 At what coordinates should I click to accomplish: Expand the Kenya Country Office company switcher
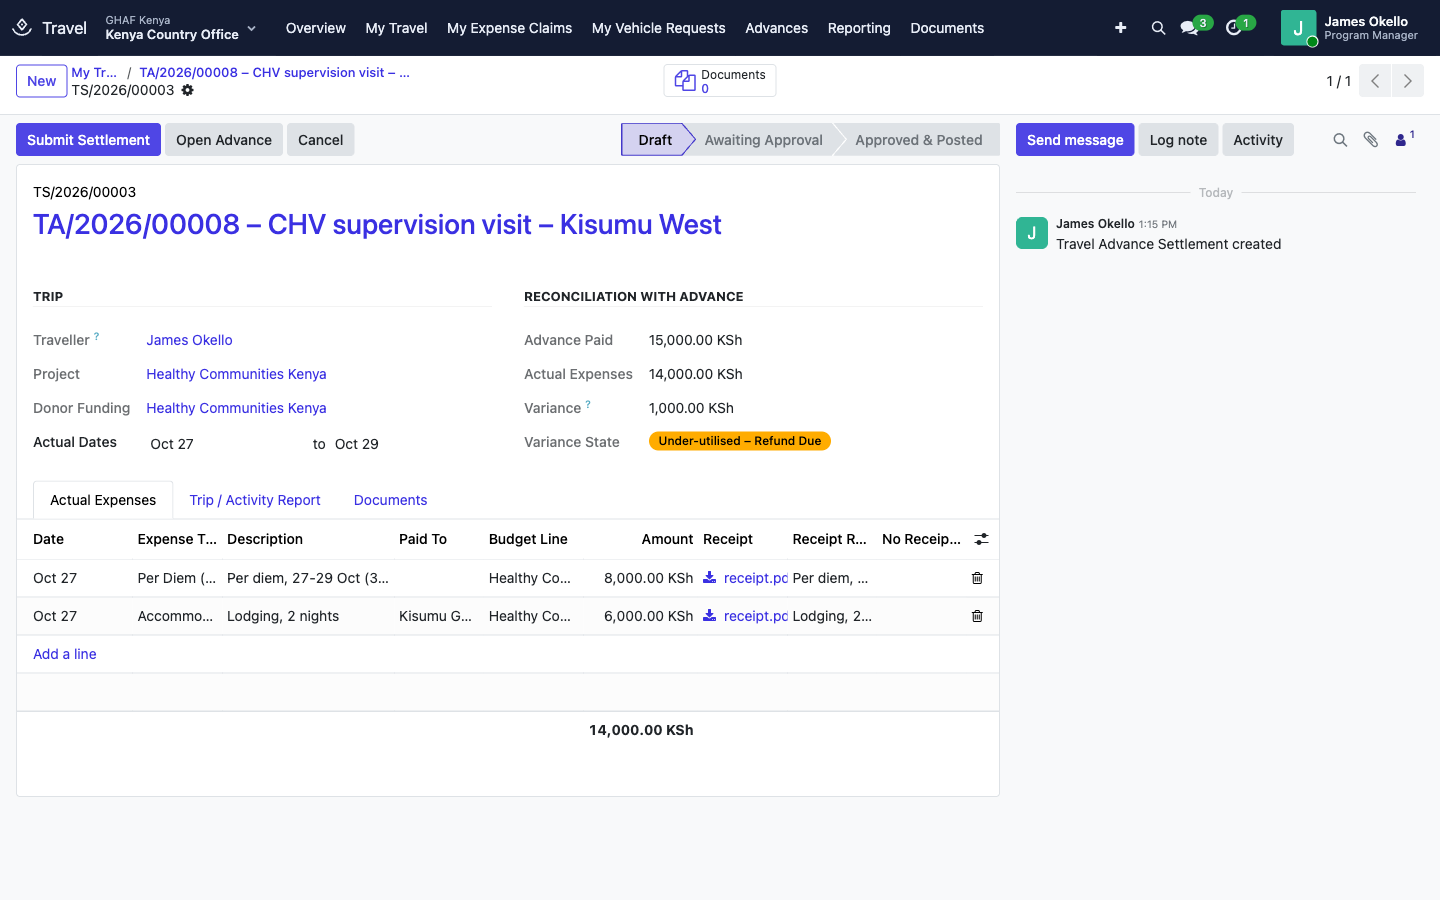tap(181, 28)
